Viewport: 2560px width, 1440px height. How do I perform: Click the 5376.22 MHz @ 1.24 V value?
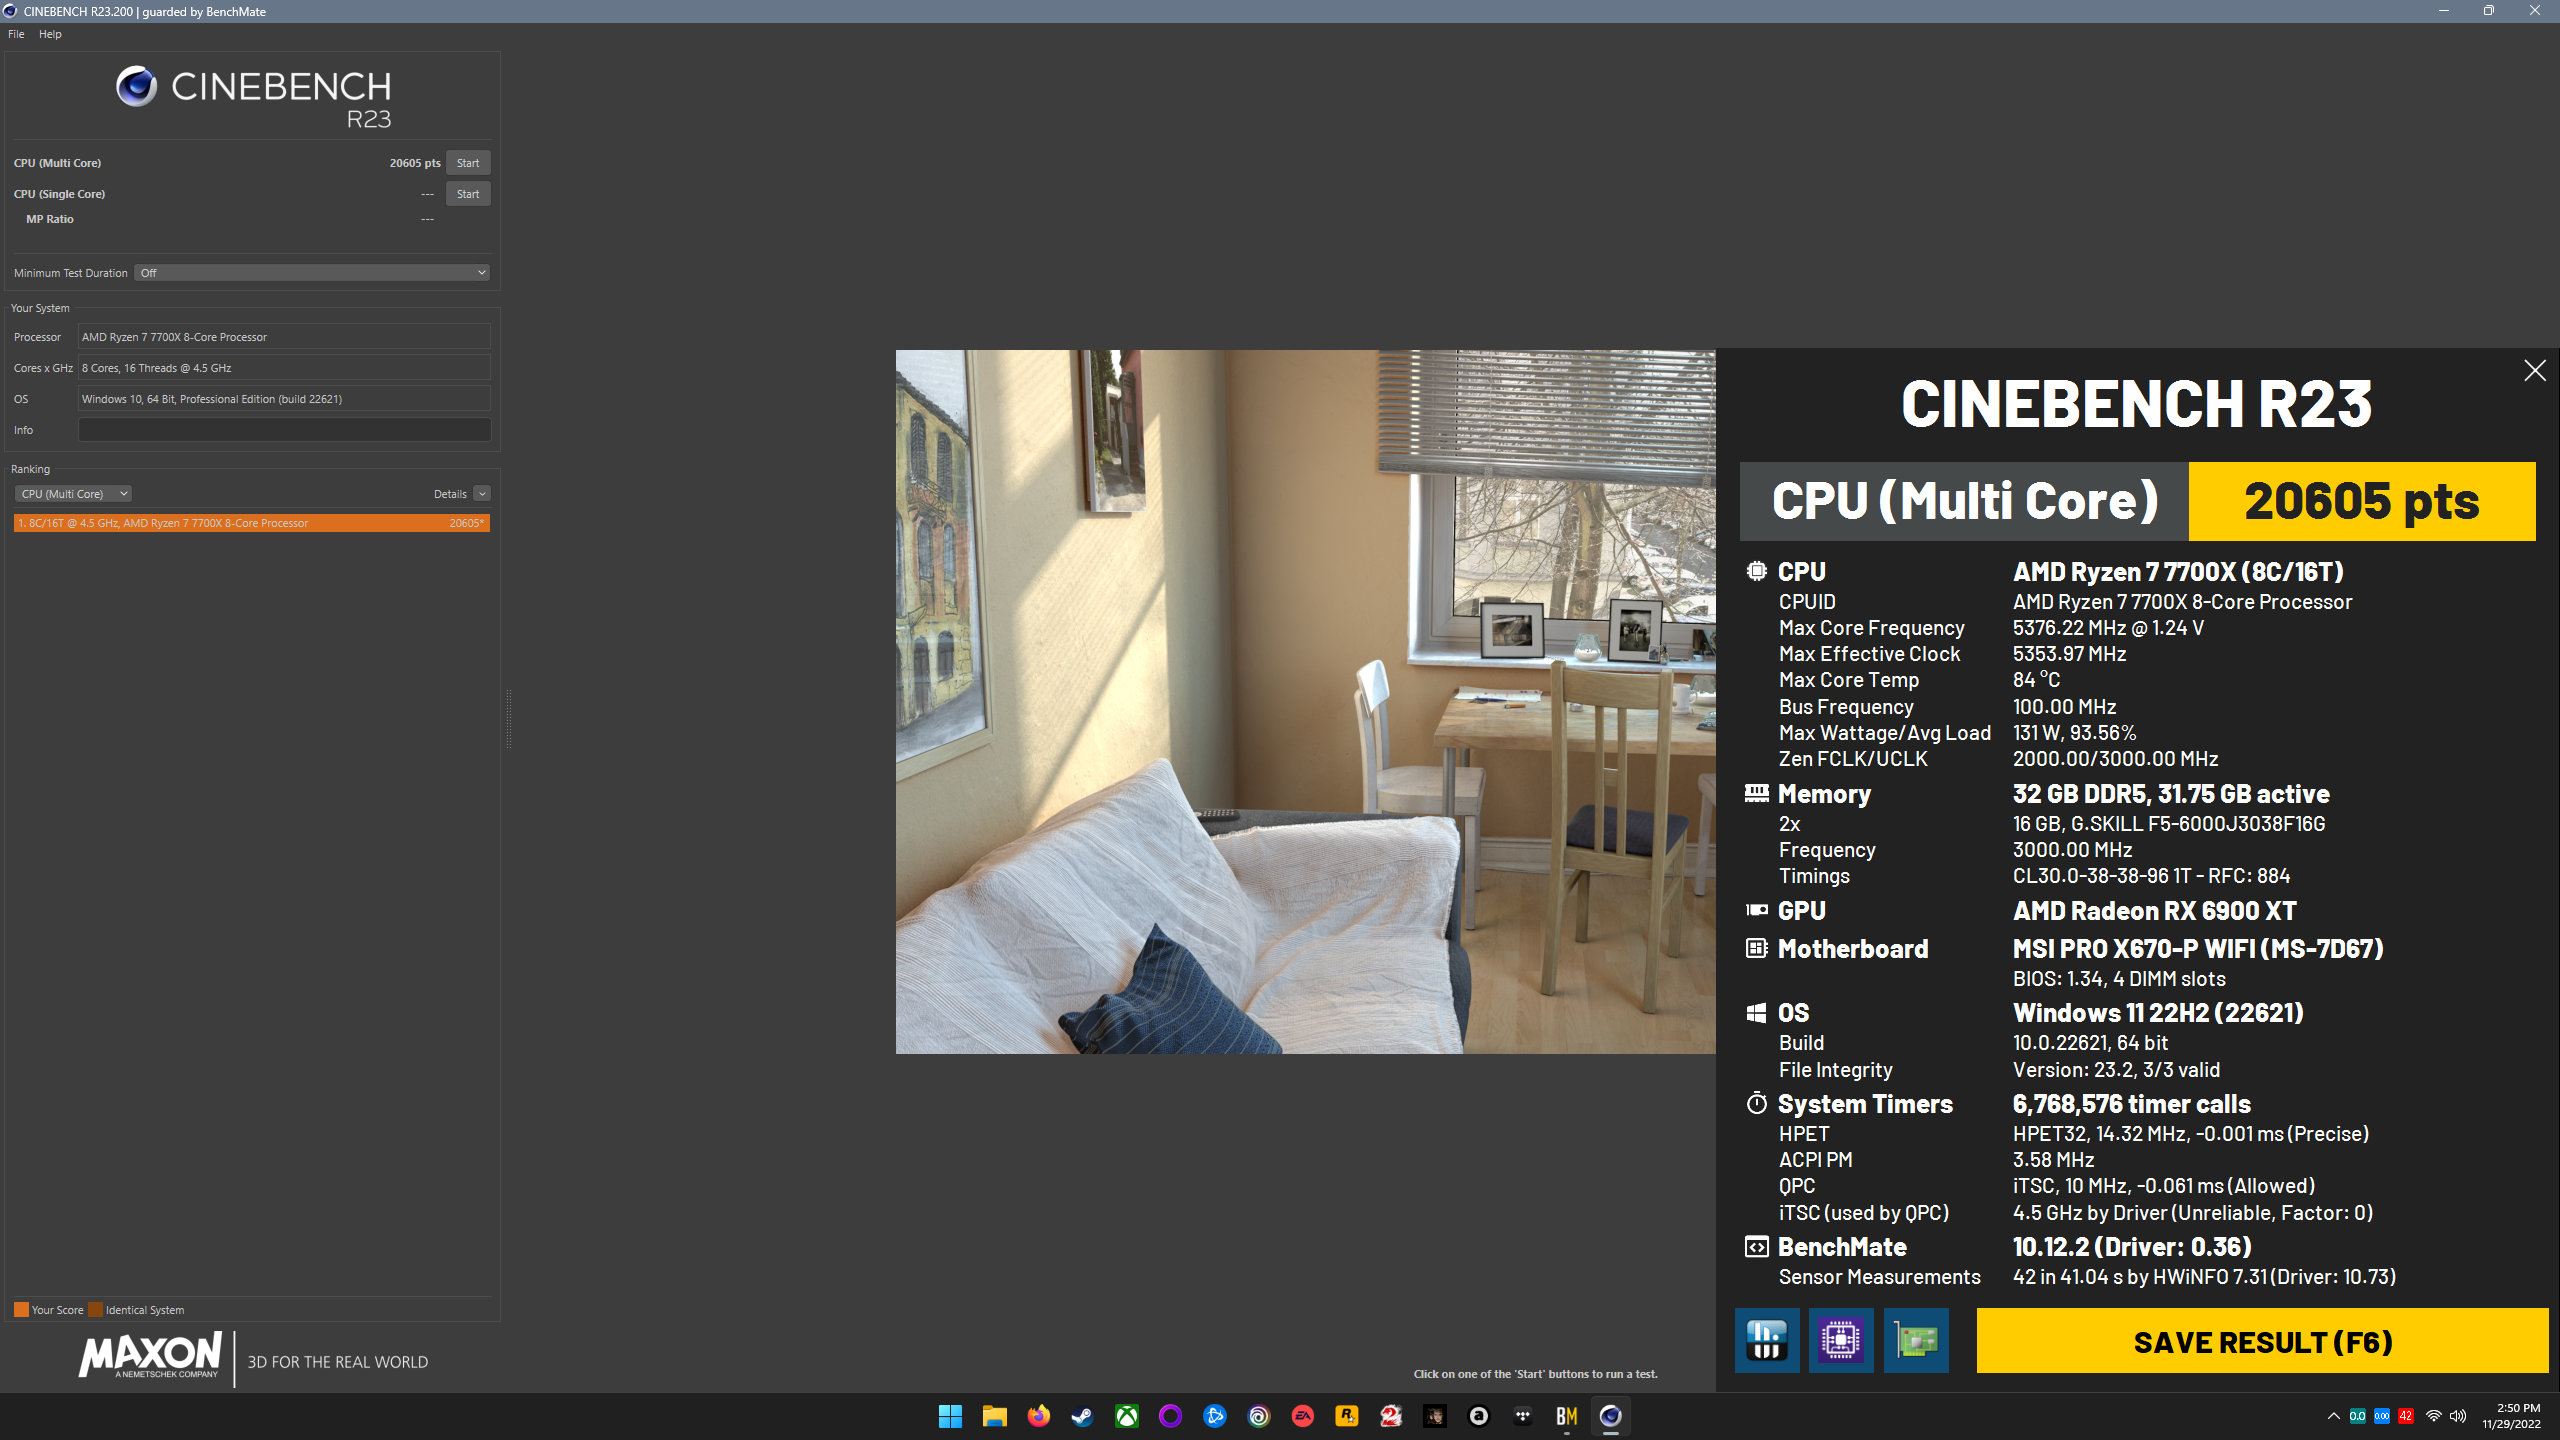click(x=2108, y=628)
